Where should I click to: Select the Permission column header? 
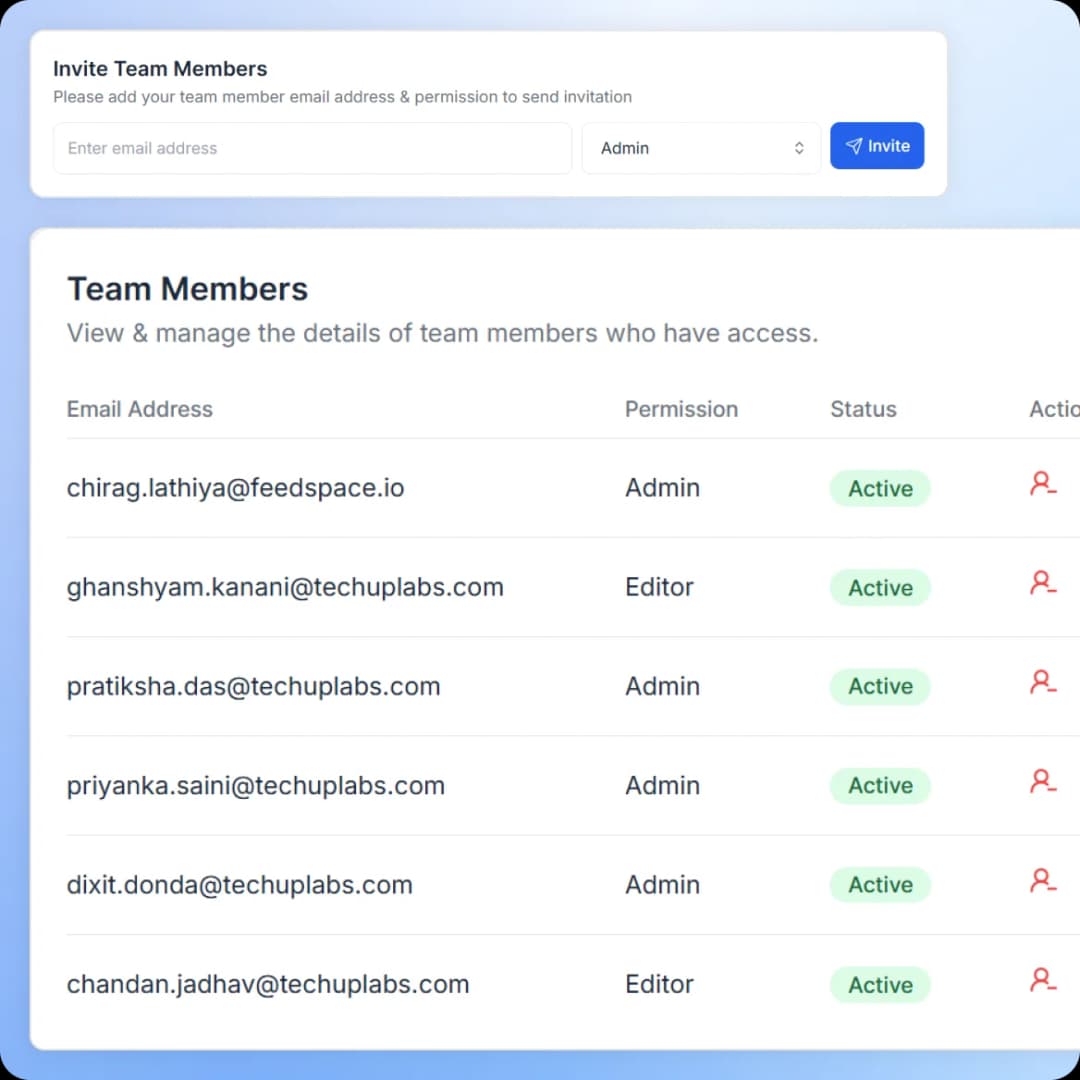pyautogui.click(x=681, y=409)
